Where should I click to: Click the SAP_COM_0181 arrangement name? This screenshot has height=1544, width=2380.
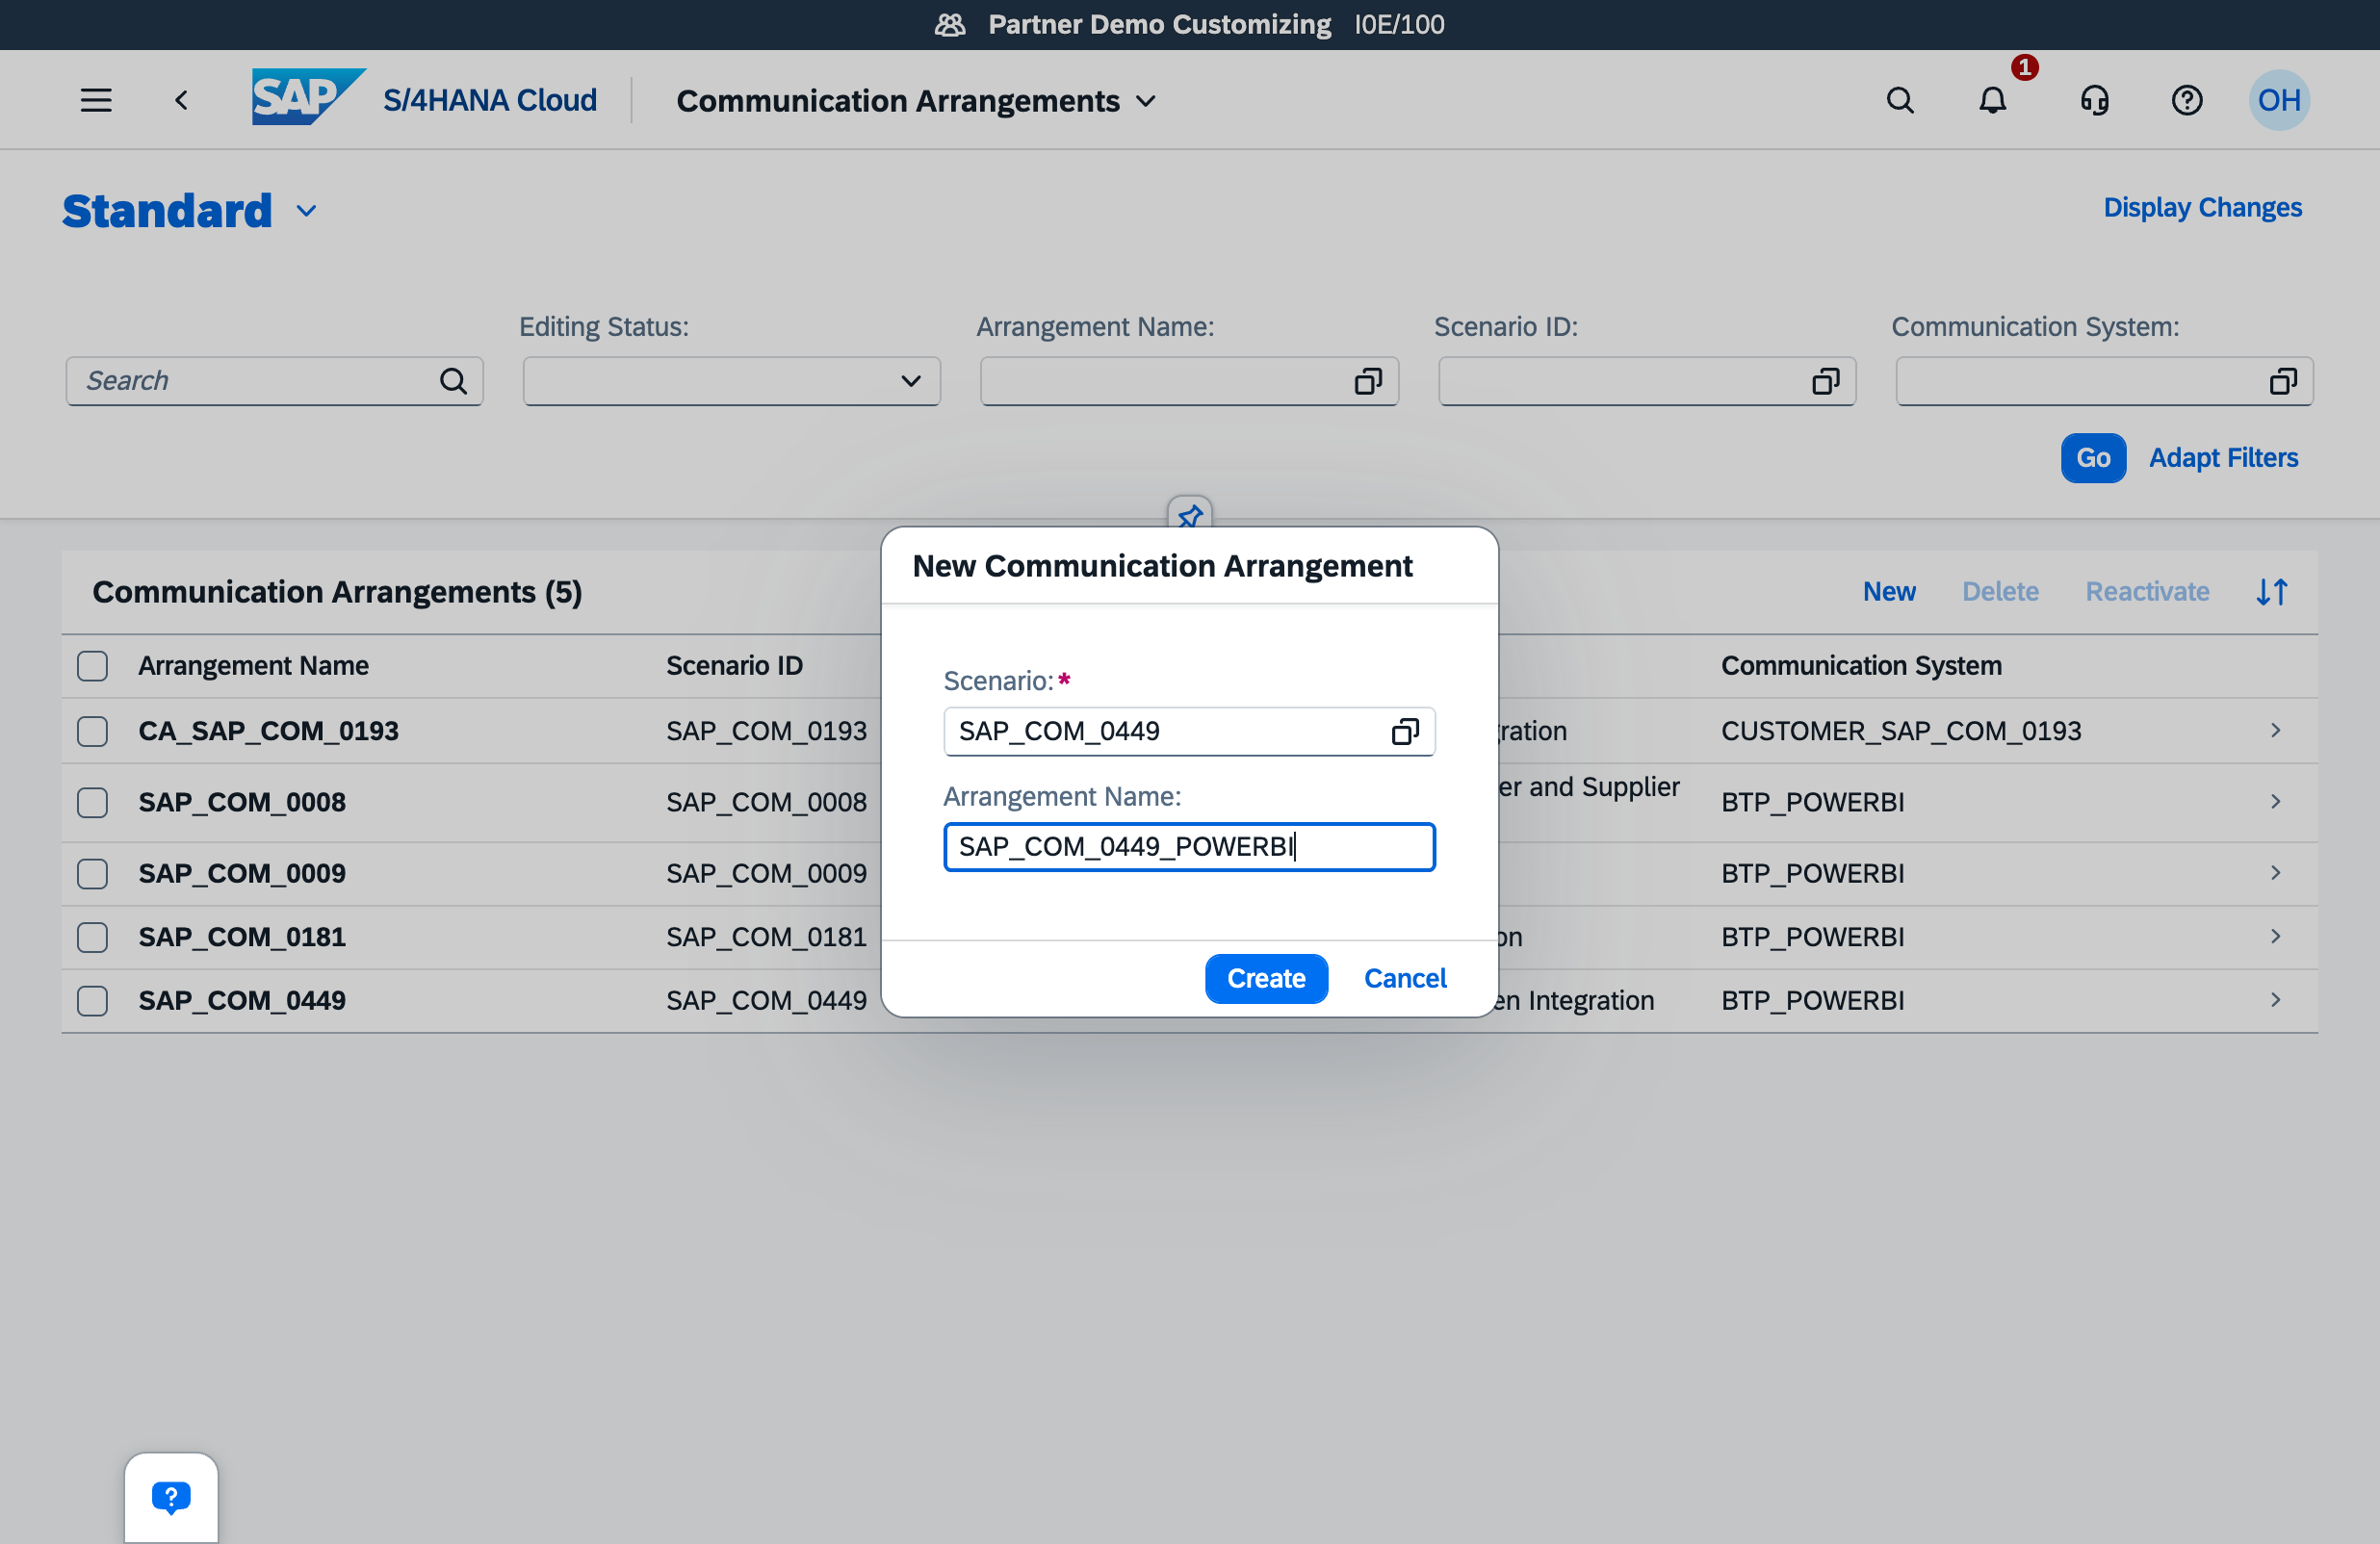pos(242,938)
